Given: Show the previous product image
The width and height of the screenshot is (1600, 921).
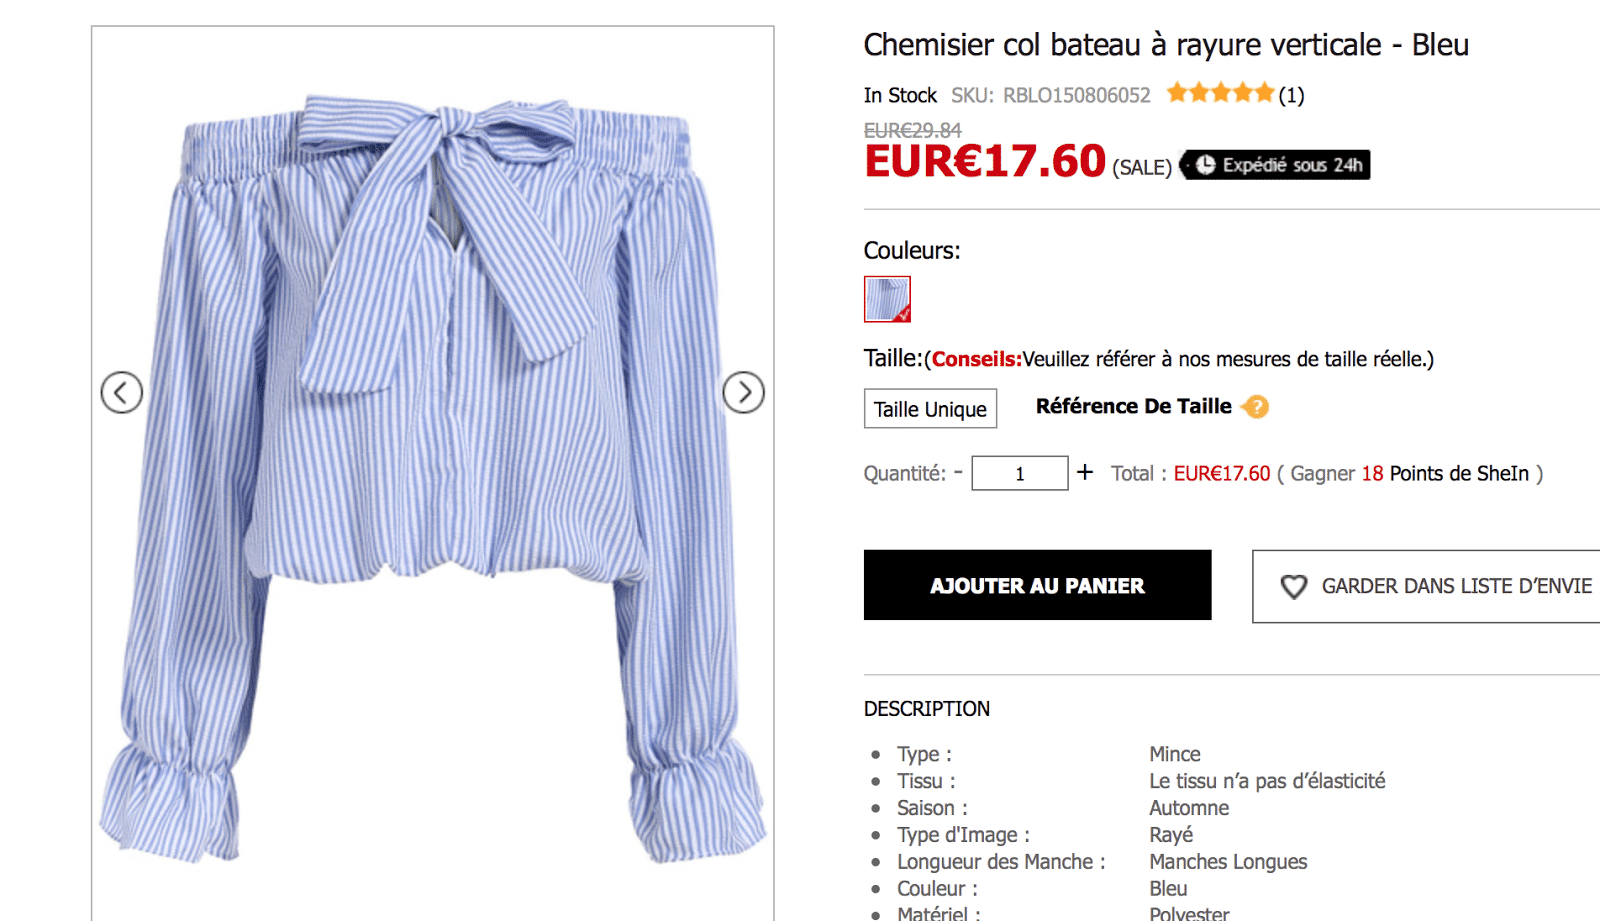Looking at the screenshot, I should pos(122,392).
